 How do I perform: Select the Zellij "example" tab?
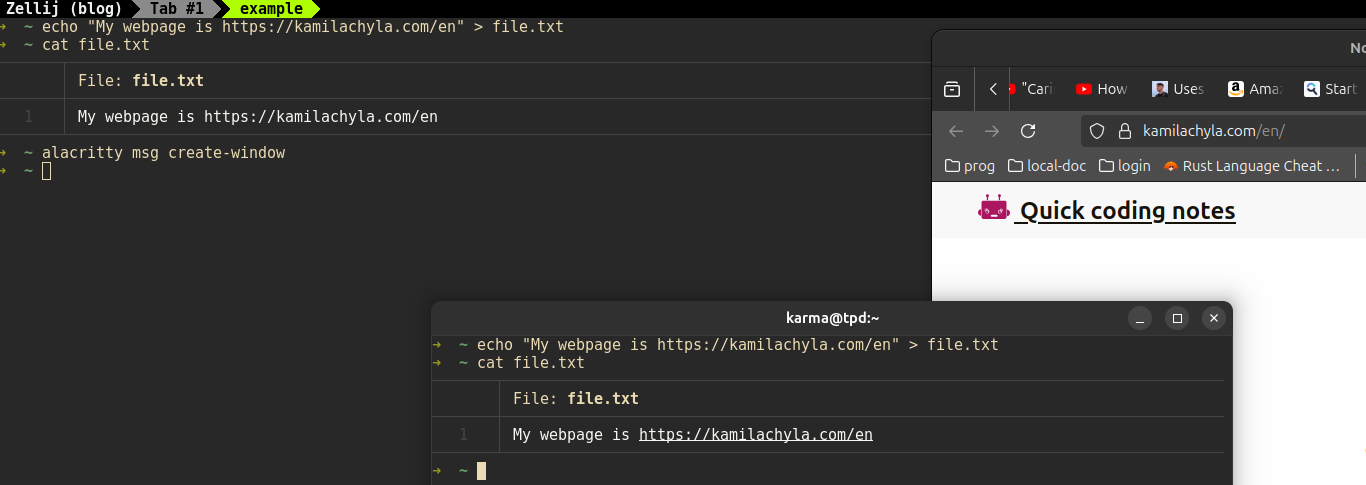(270, 9)
